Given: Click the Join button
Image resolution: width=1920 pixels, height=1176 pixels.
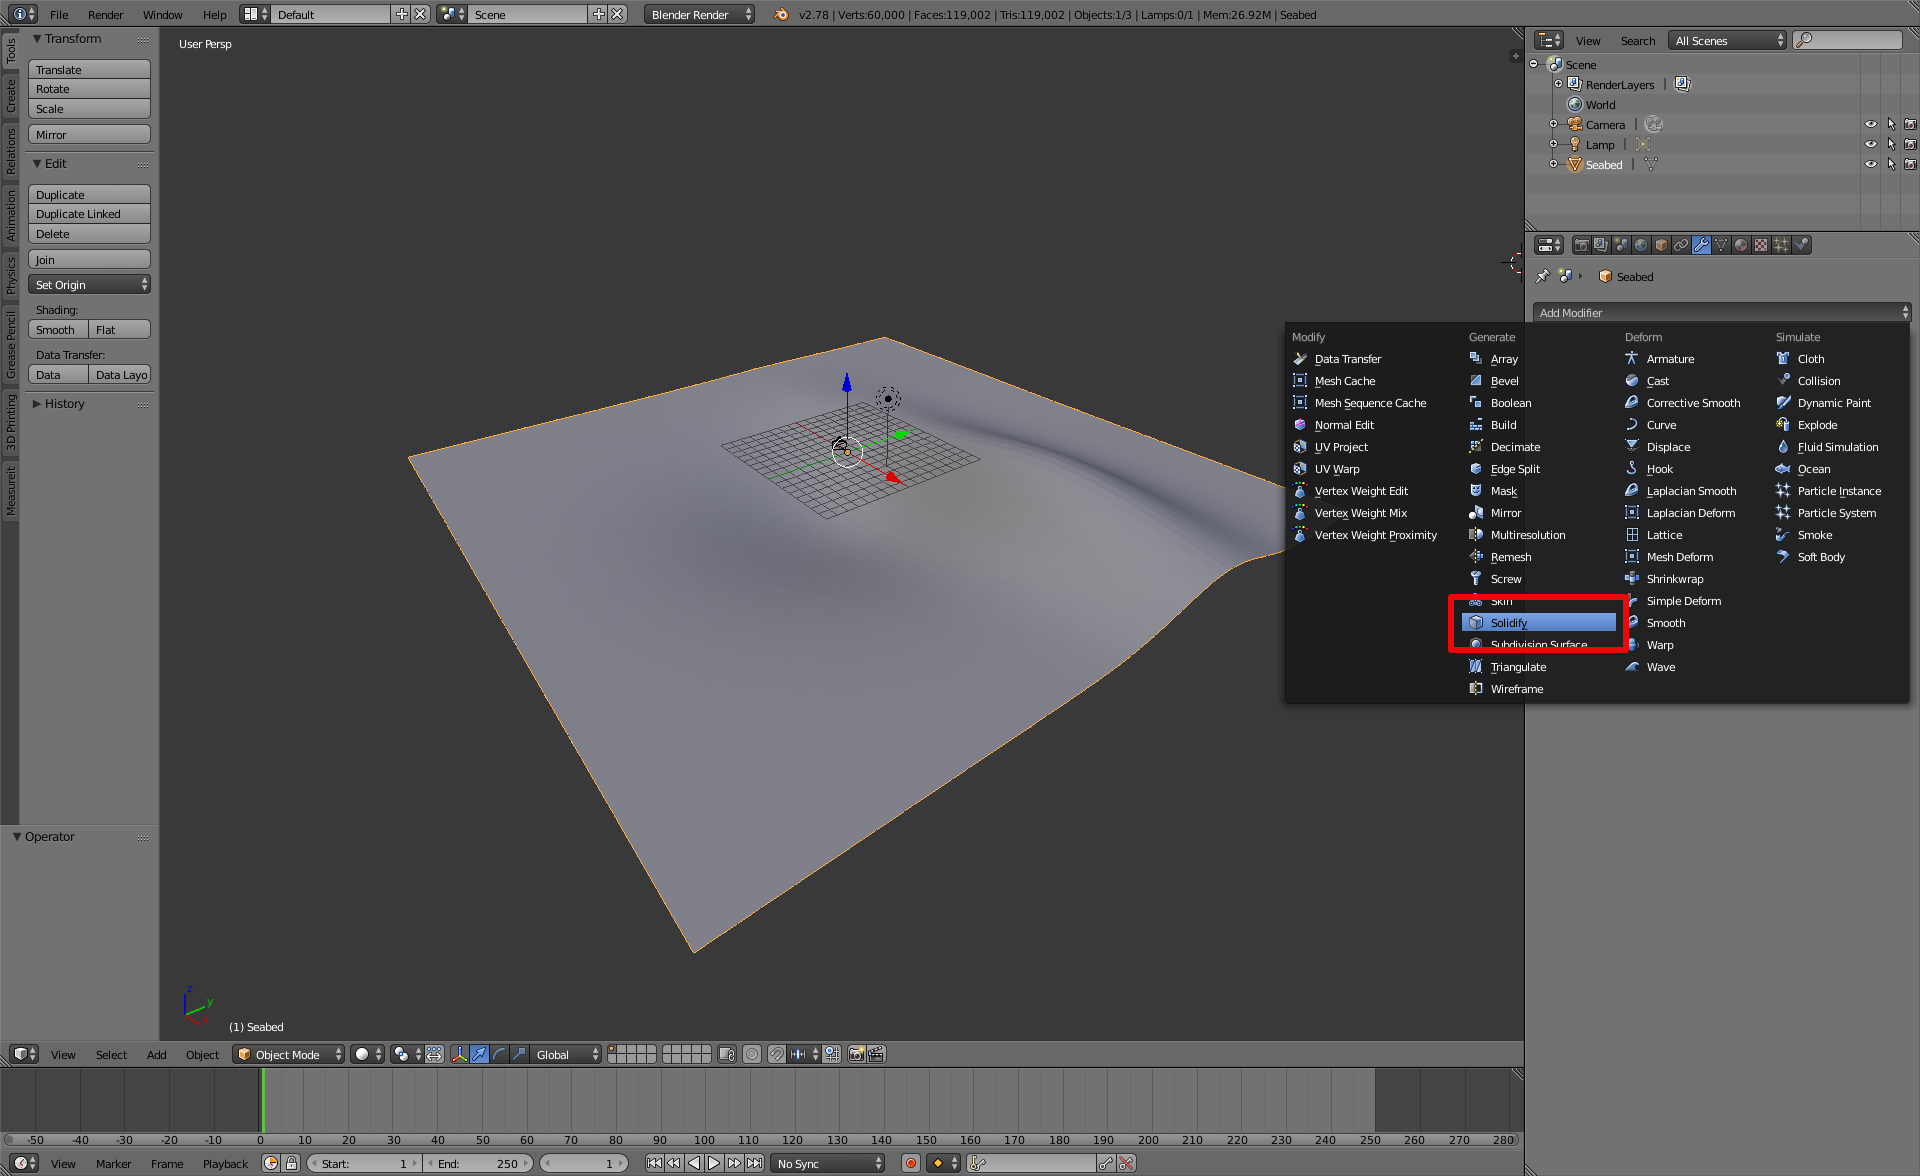Looking at the screenshot, I should click(89, 260).
